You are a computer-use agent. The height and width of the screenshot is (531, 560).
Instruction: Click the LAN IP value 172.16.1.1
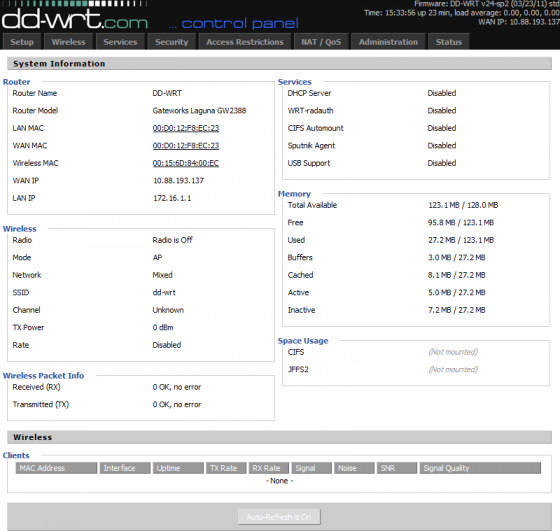coord(172,198)
